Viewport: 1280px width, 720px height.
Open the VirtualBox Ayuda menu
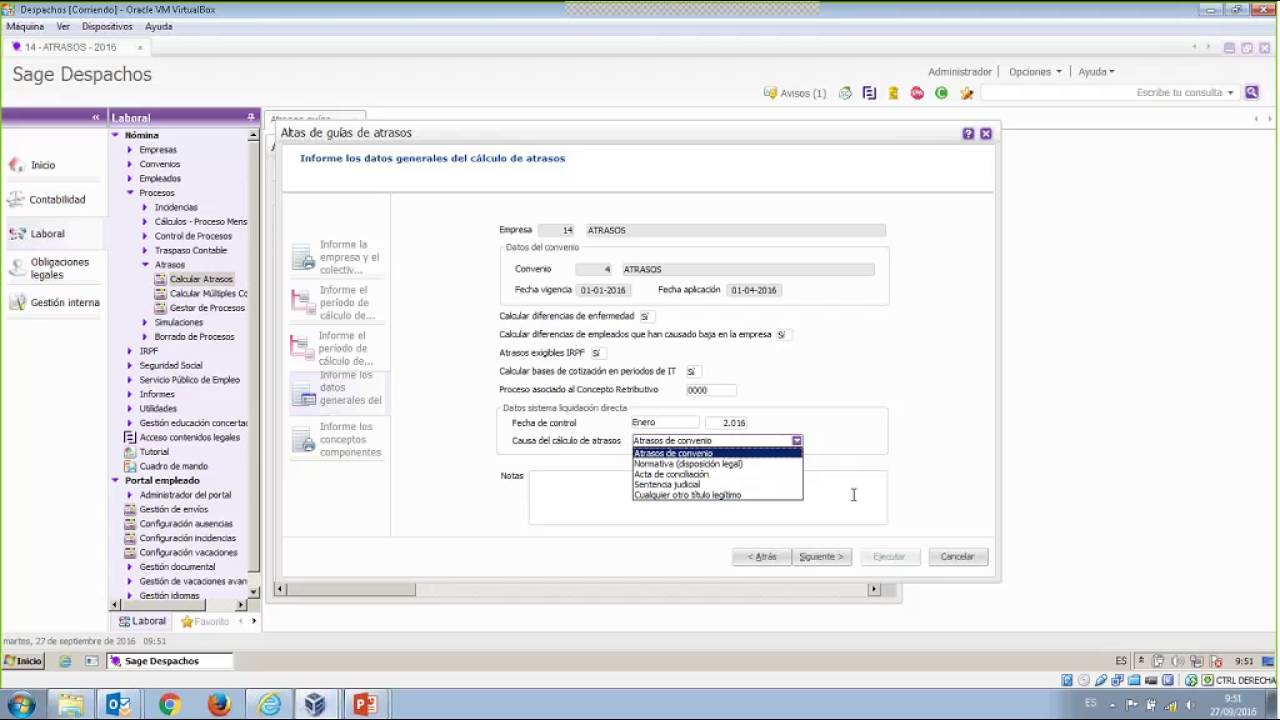point(158,27)
